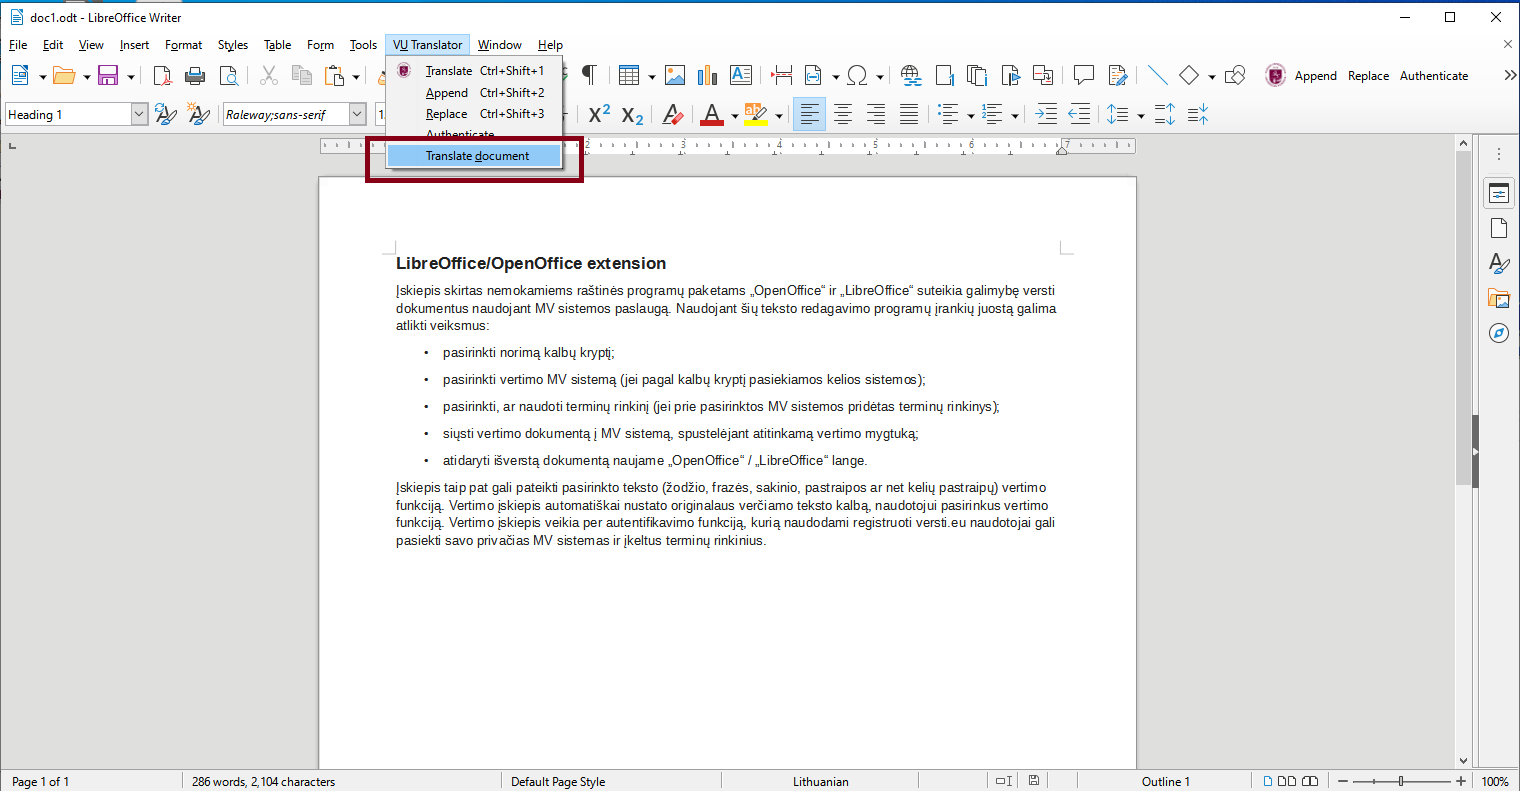This screenshot has height=791, width=1520.
Task: Apply subscript formatting
Action: point(632,115)
